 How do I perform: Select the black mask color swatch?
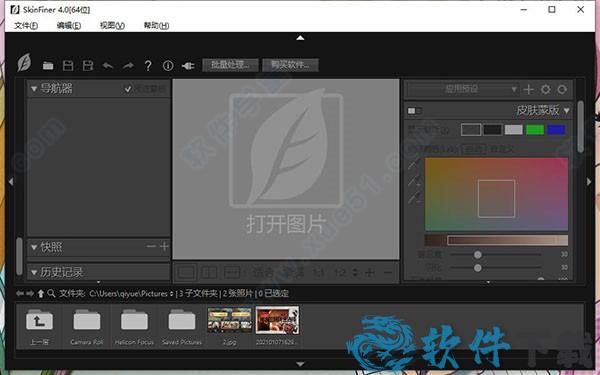(x=492, y=130)
